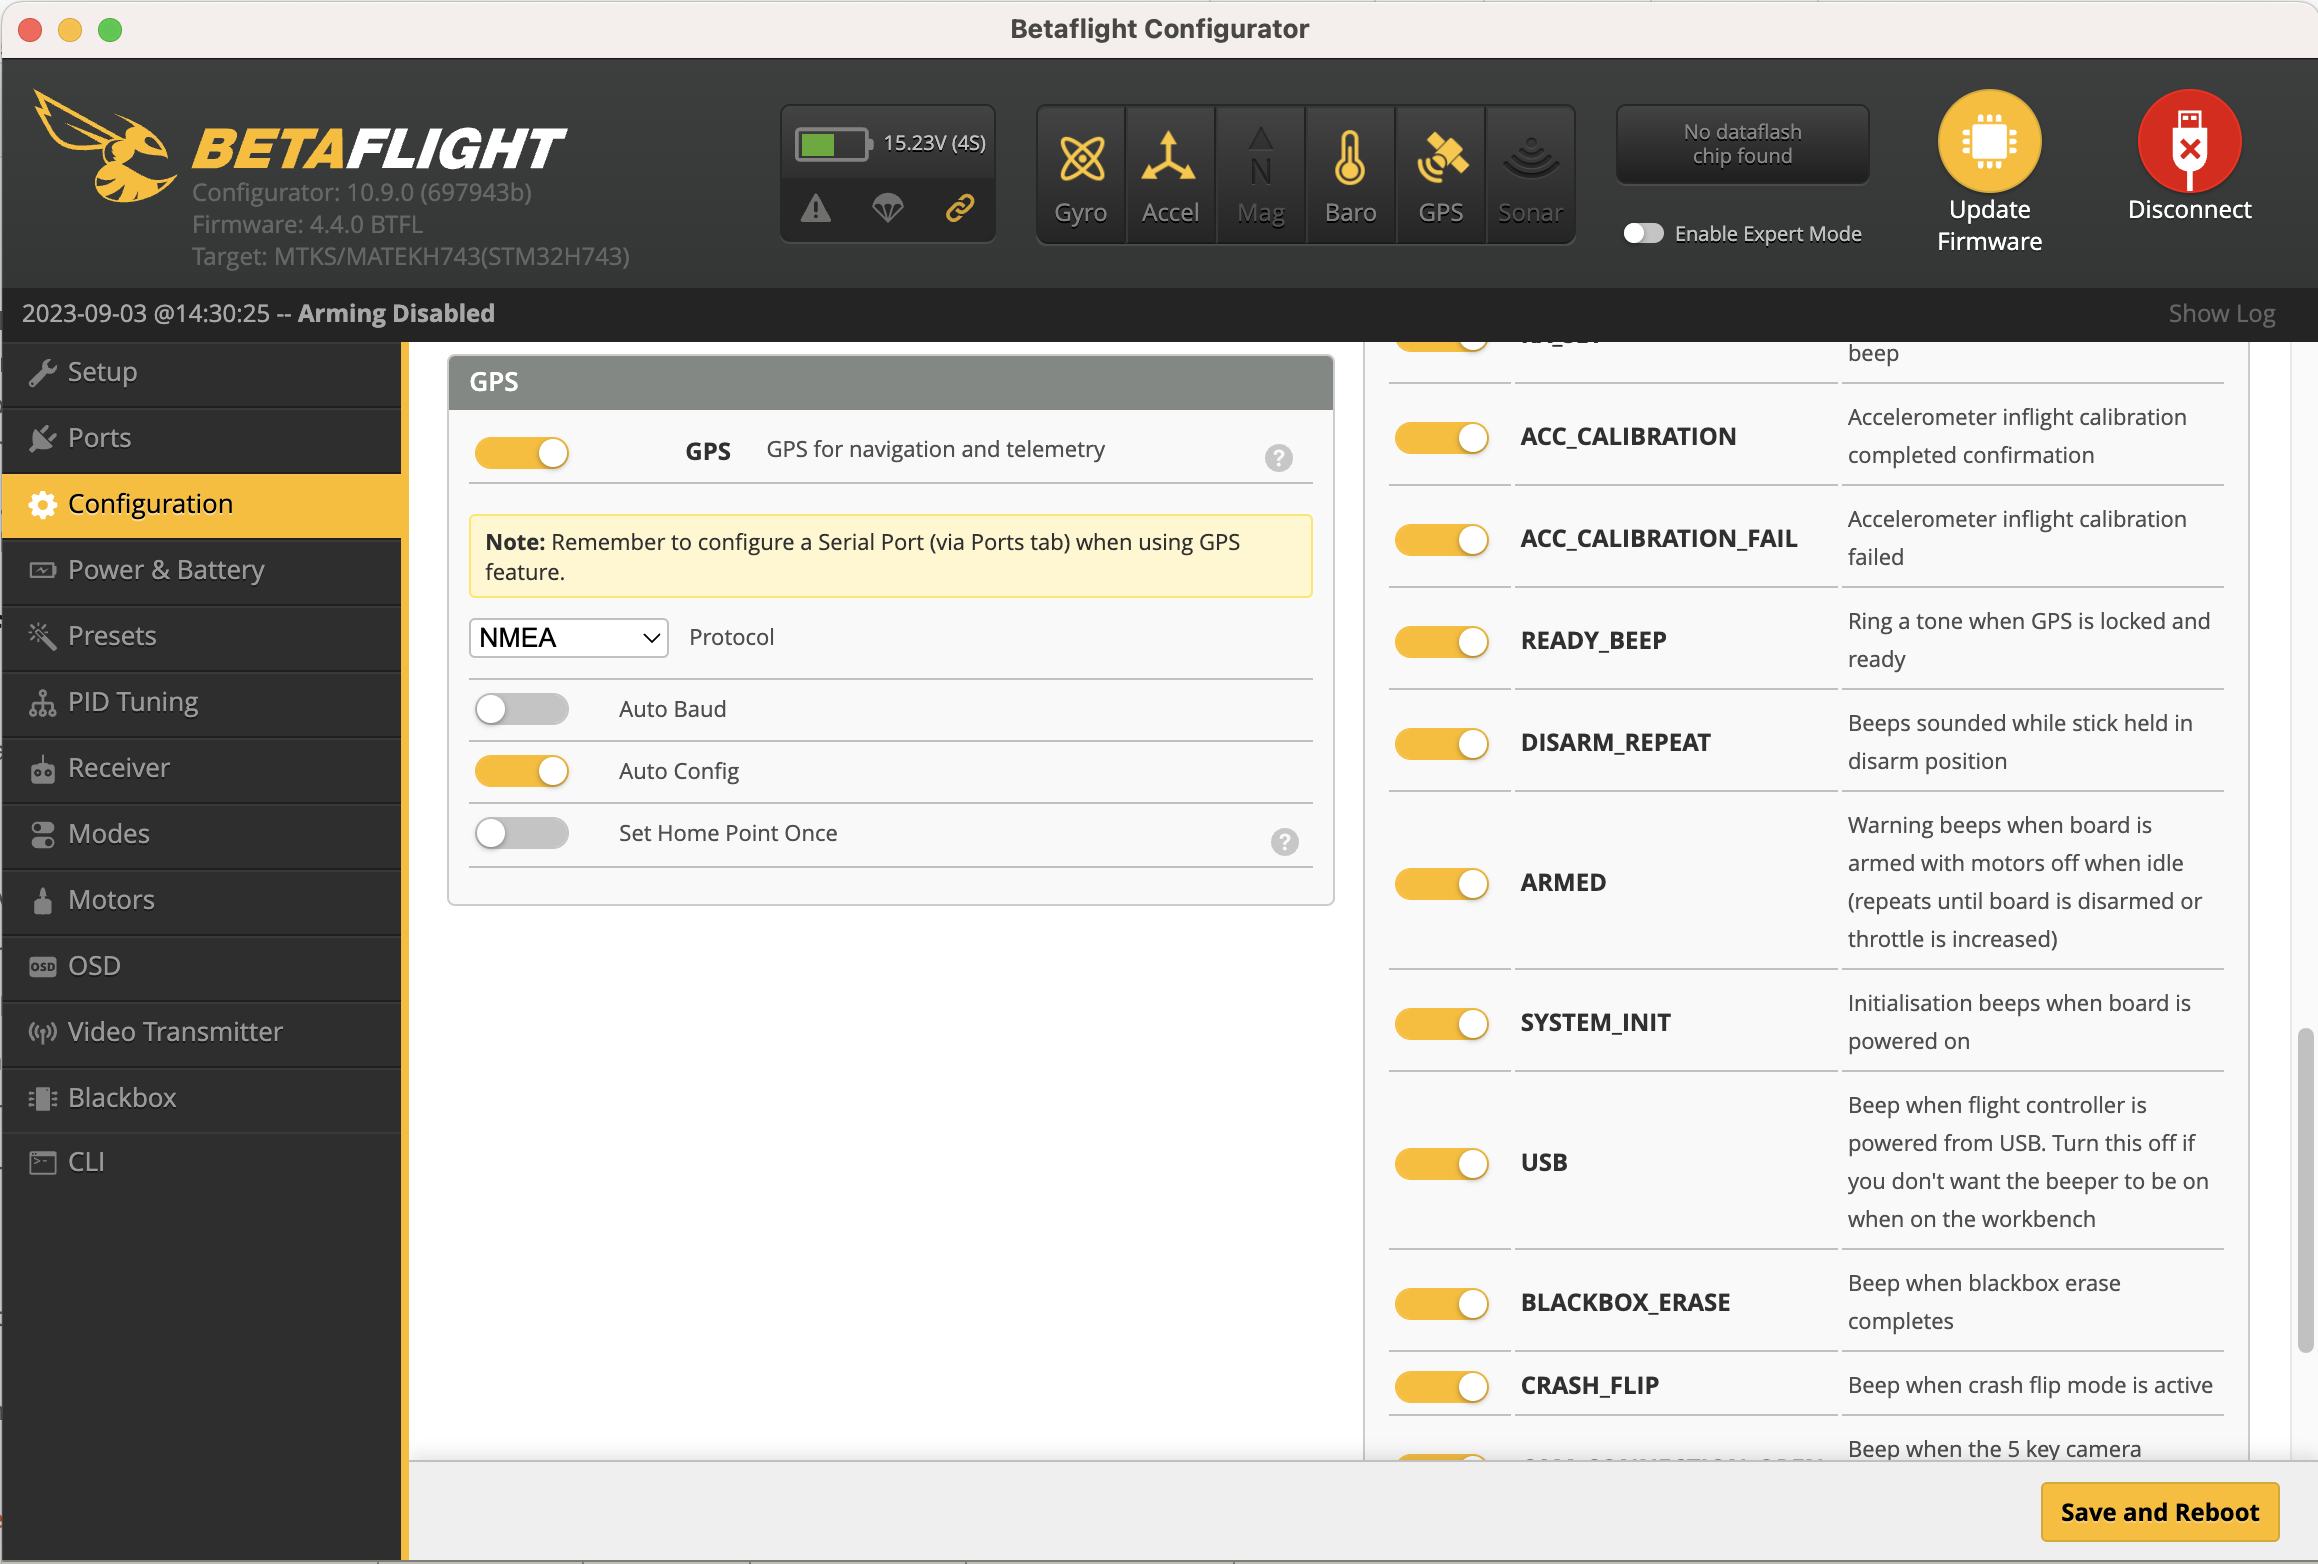Toggle Auto Config switch off
Screen dimensions: 2318x1564
pos(522,770)
